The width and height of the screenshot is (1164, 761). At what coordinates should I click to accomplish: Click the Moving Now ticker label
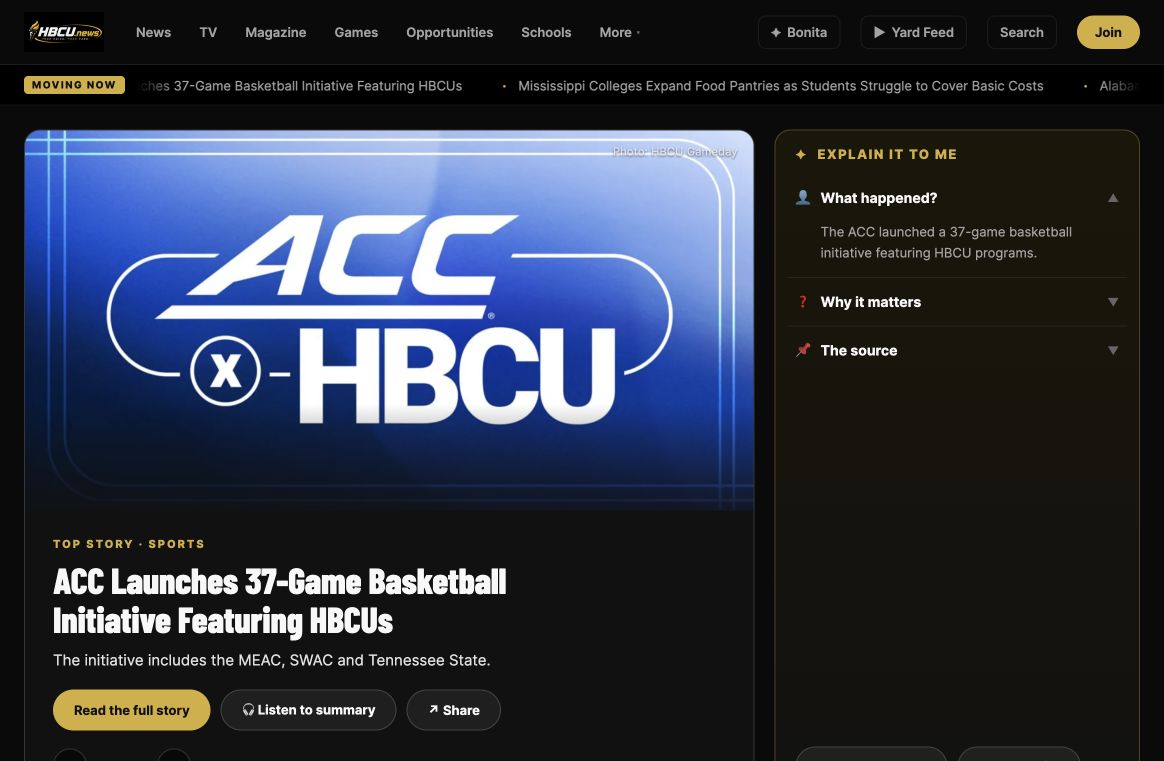[x=74, y=85]
